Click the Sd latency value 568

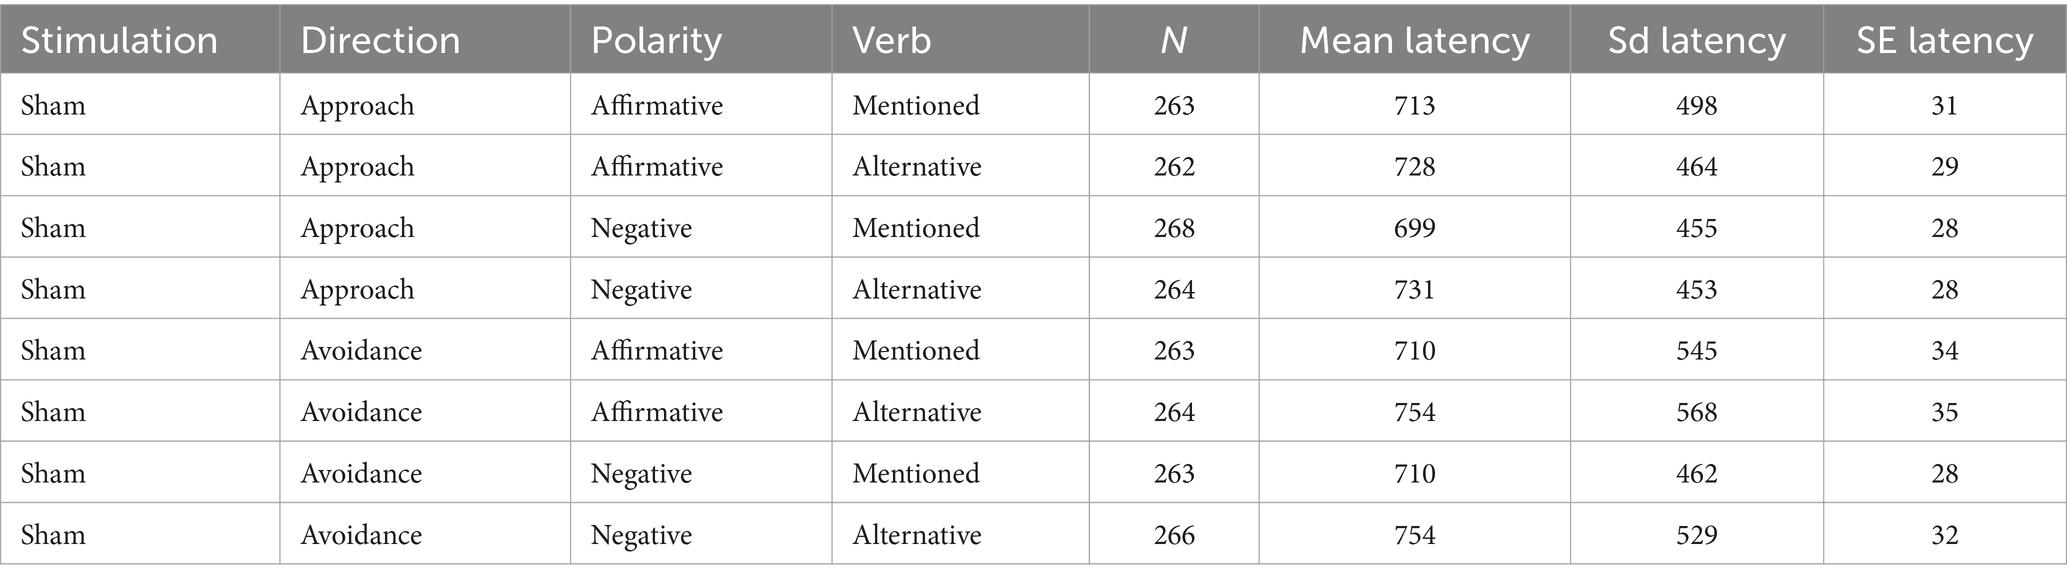[1696, 412]
